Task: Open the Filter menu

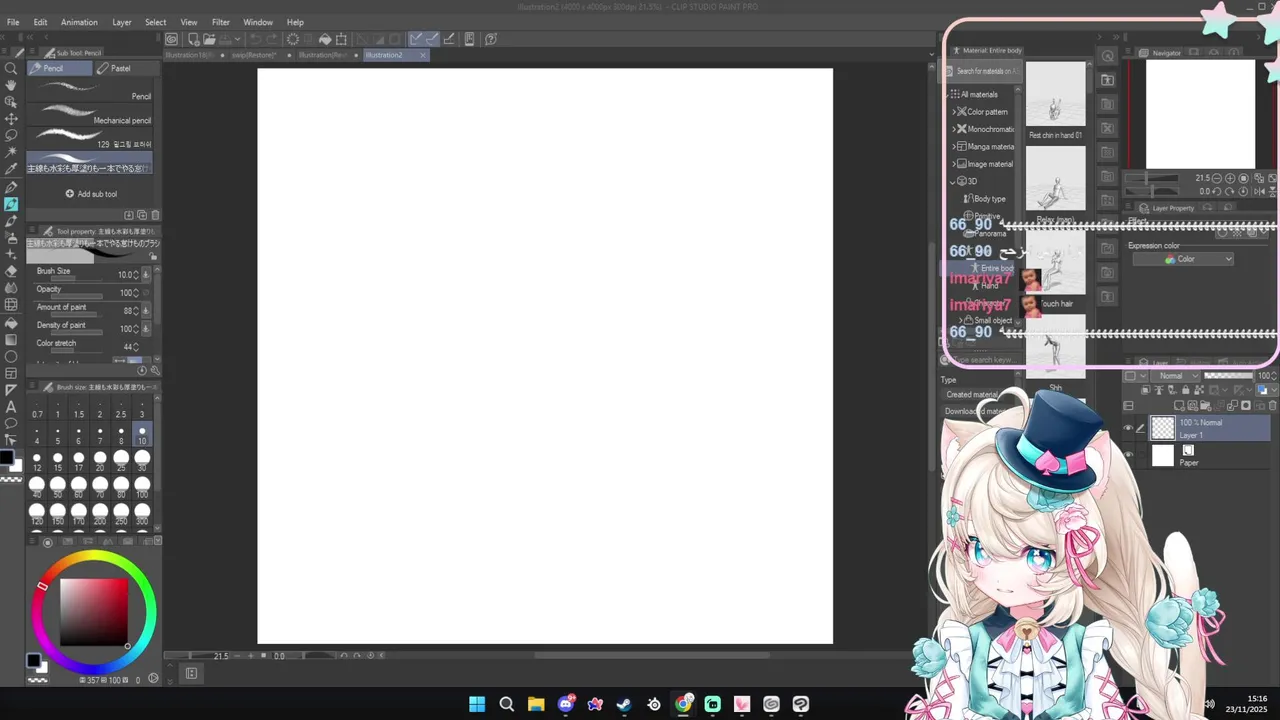Action: (x=221, y=22)
